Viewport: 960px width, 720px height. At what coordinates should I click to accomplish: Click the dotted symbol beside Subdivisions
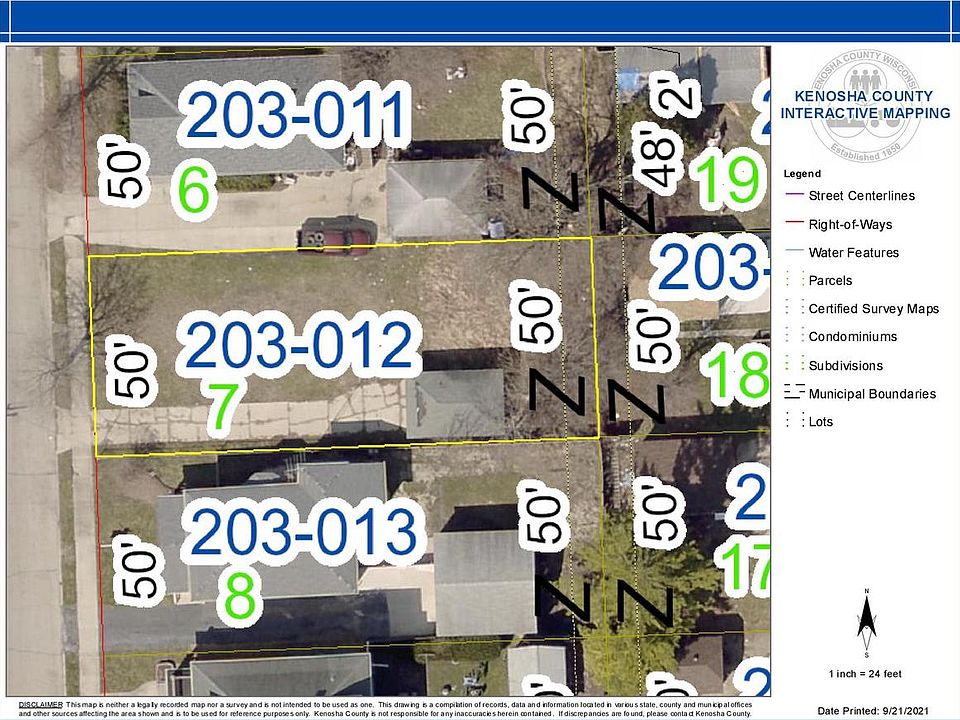795,364
